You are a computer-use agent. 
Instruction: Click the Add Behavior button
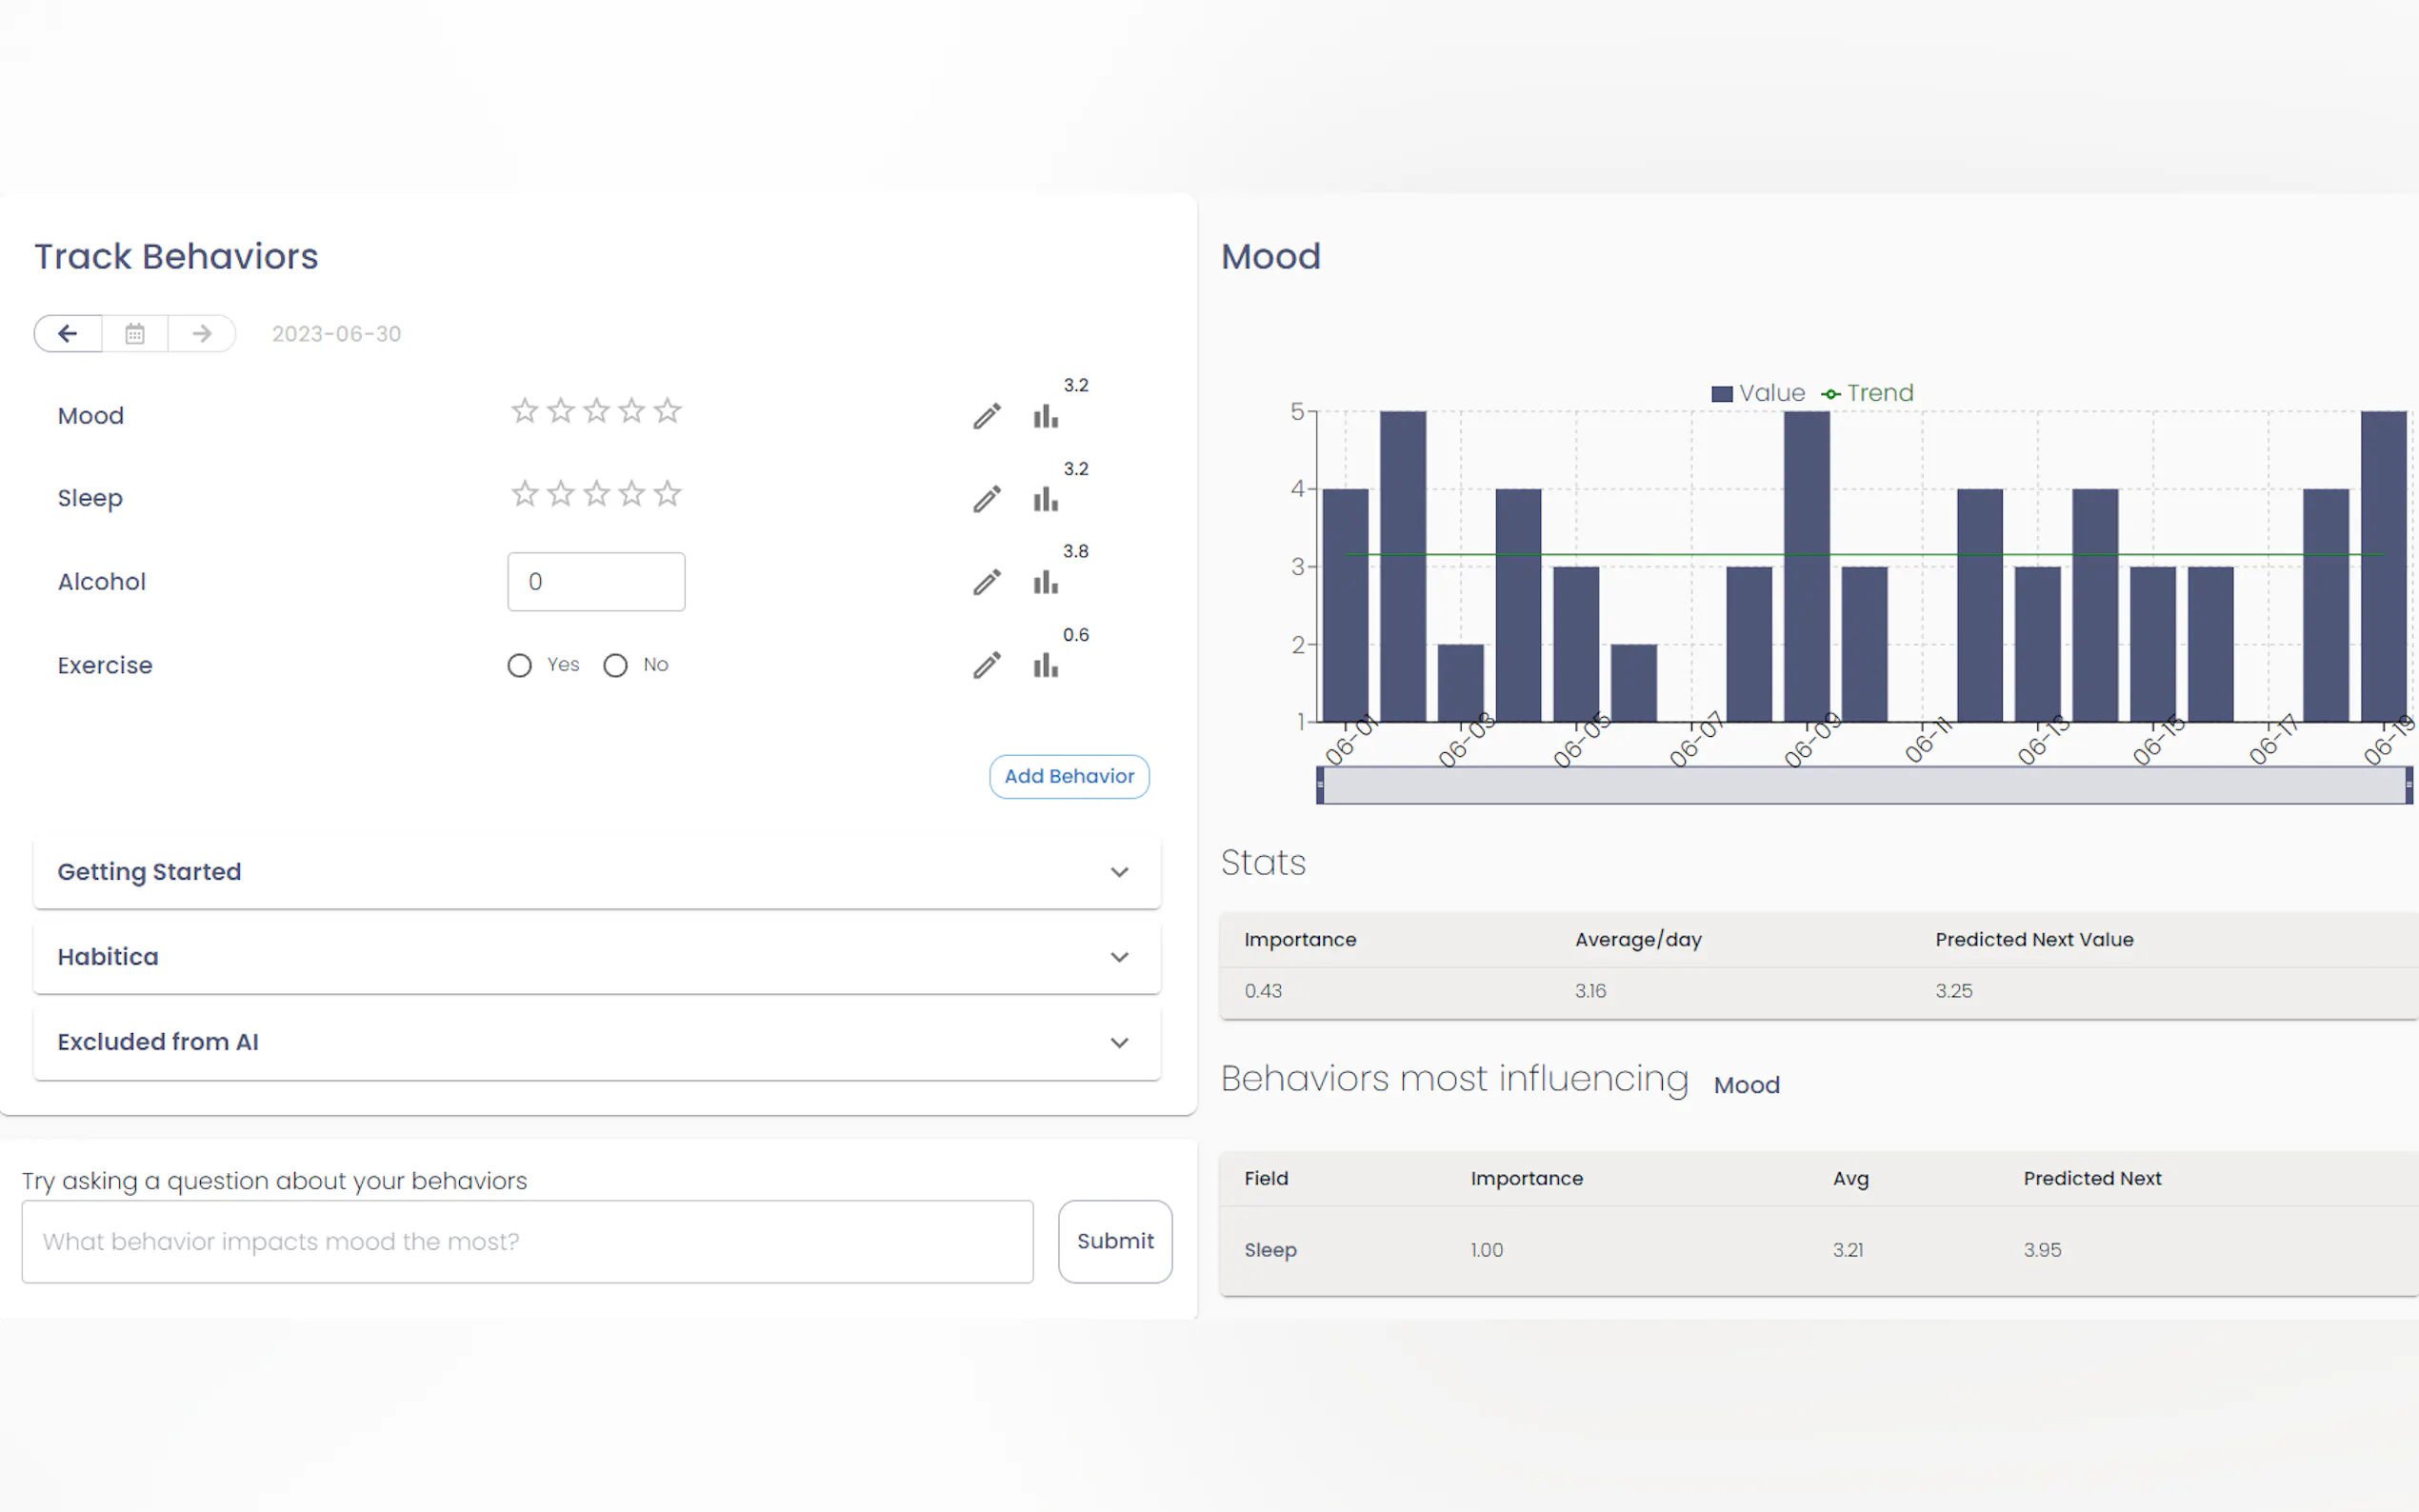tap(1069, 776)
